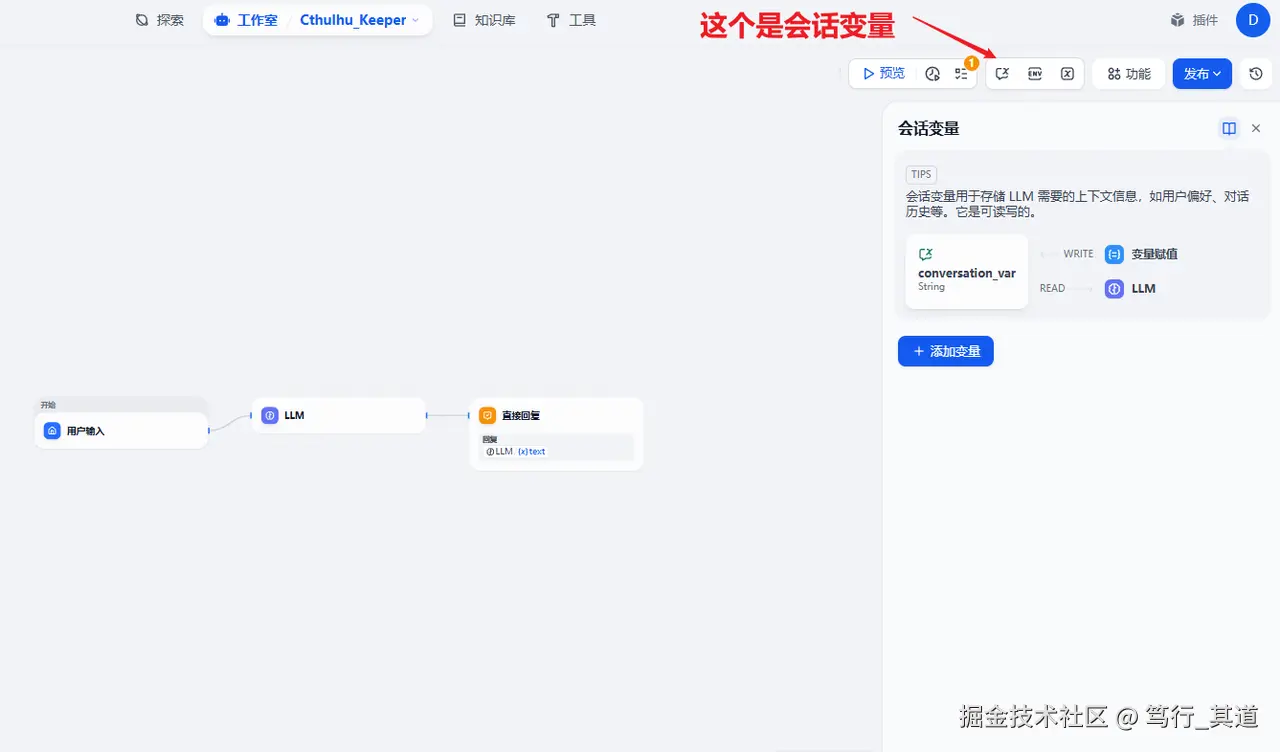Click the 插件 cube icon

(x=1178, y=20)
